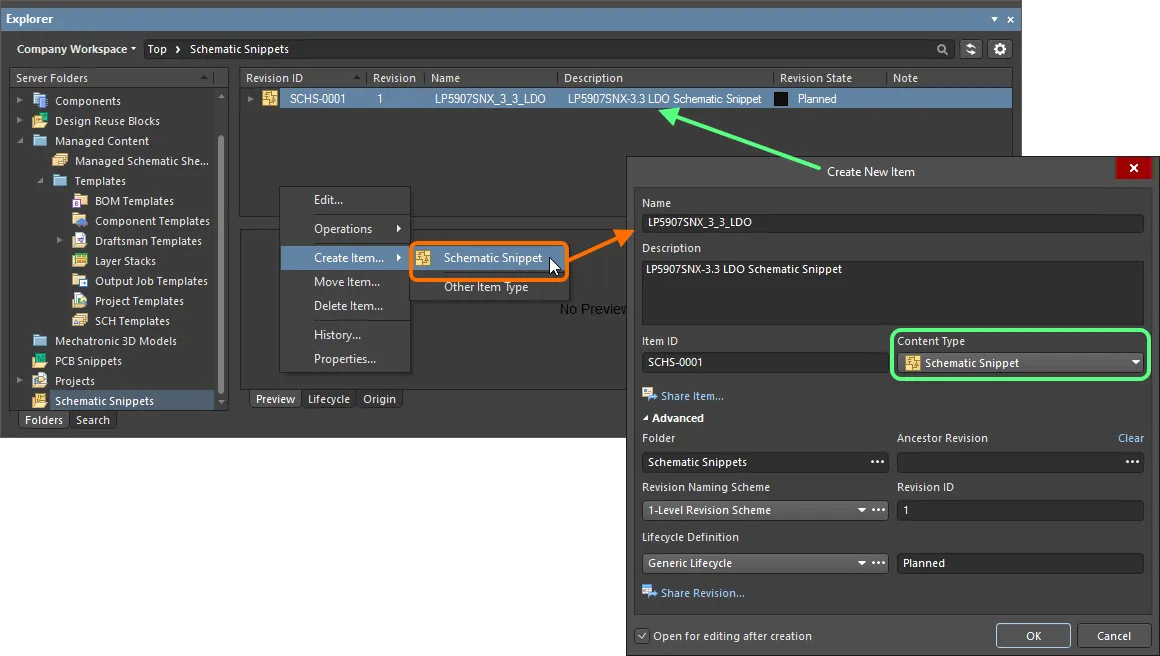This screenshot has width=1160, height=656.
Task: Click the Item ID input field
Action: coord(764,362)
